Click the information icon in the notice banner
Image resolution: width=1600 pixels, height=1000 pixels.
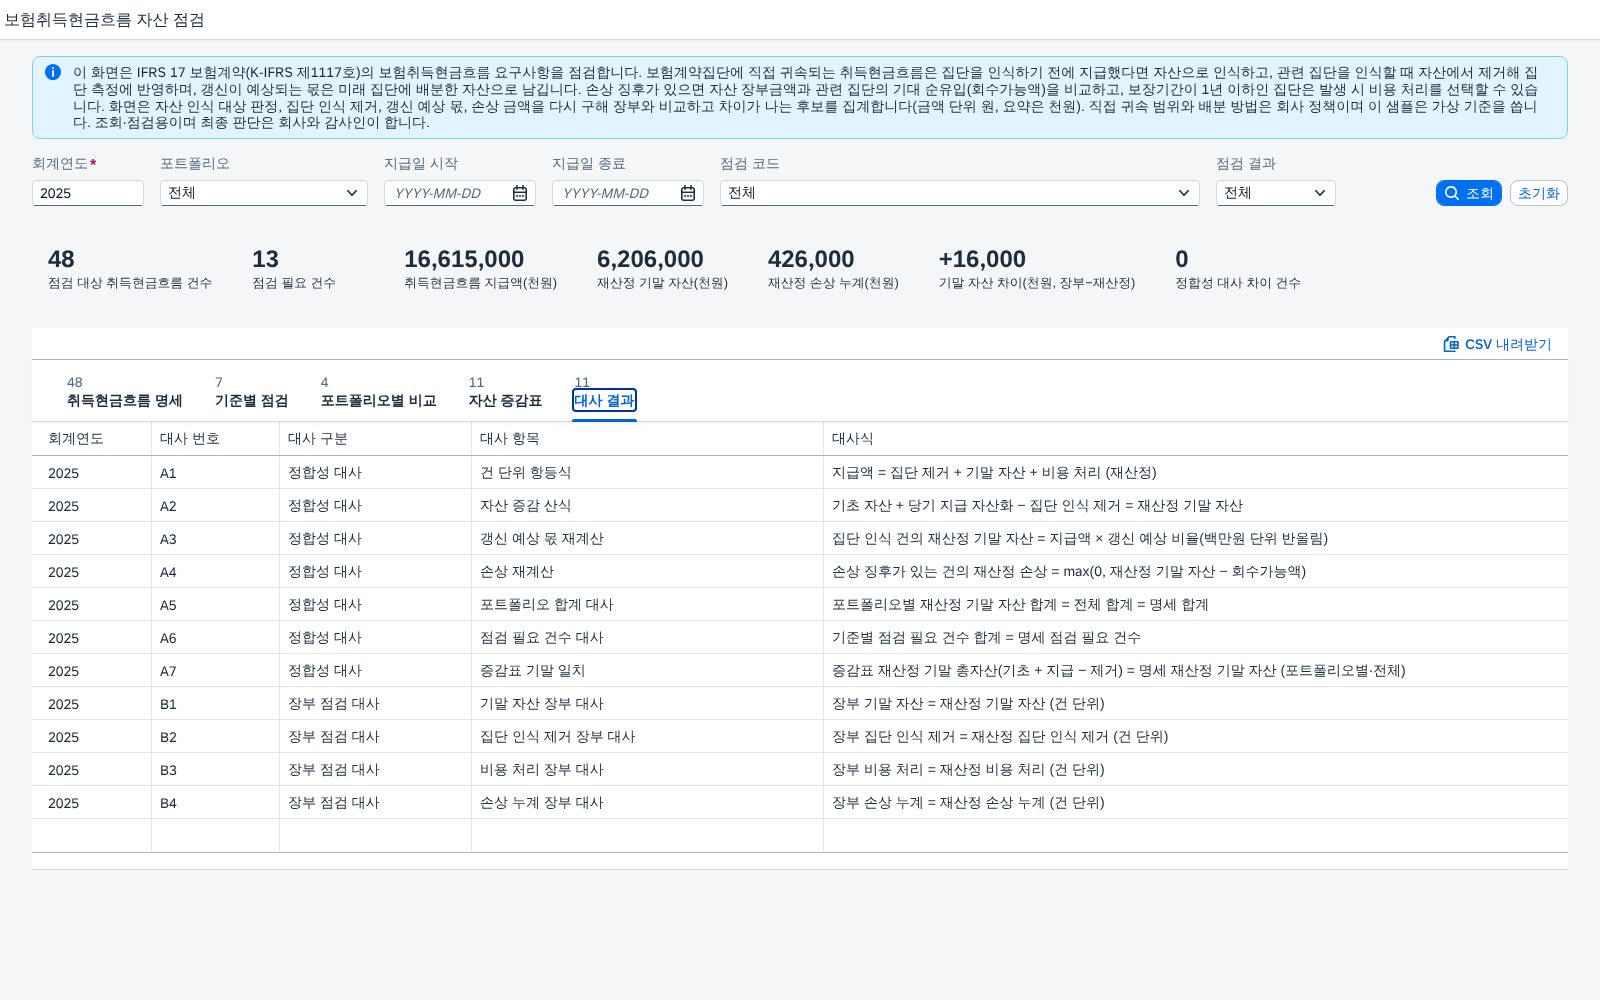click(x=53, y=72)
